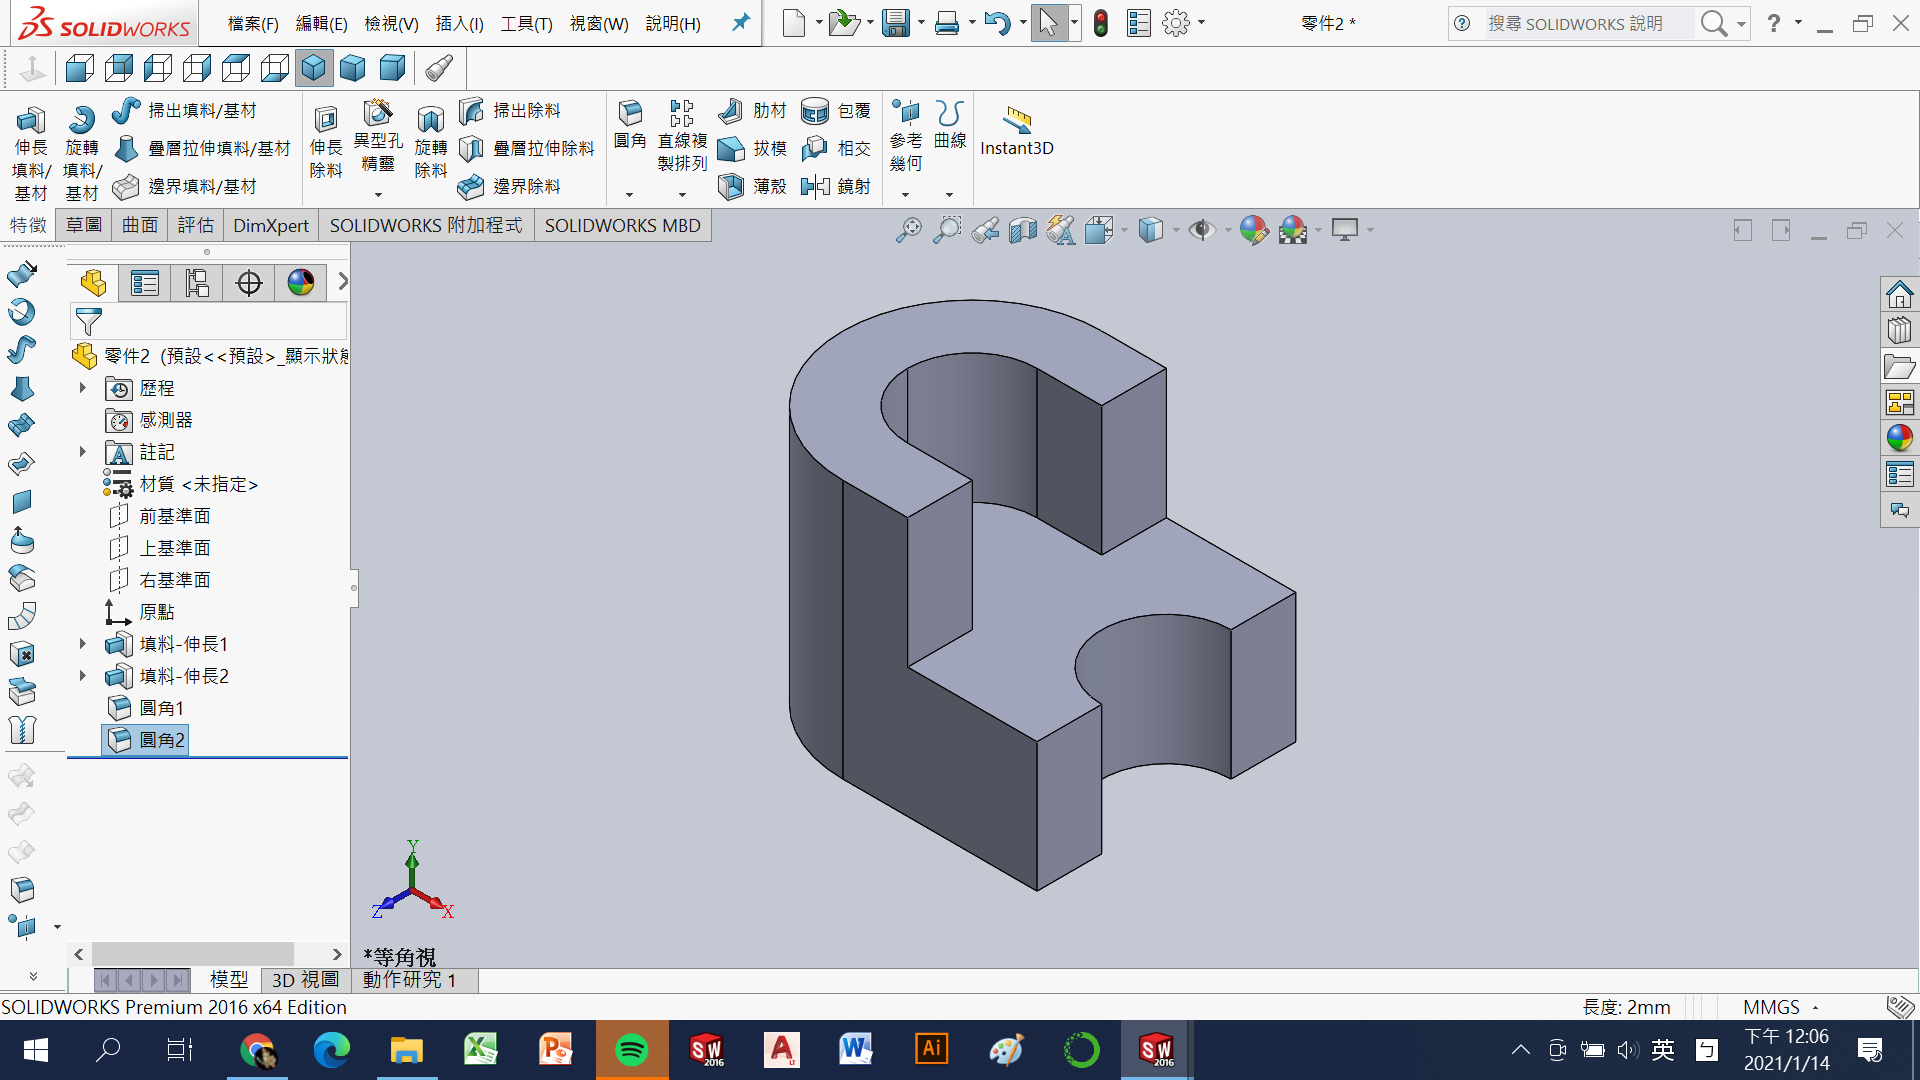Open the Hole Wizard (異型孔精靈) tool
The image size is (1920, 1080).
(378, 114)
